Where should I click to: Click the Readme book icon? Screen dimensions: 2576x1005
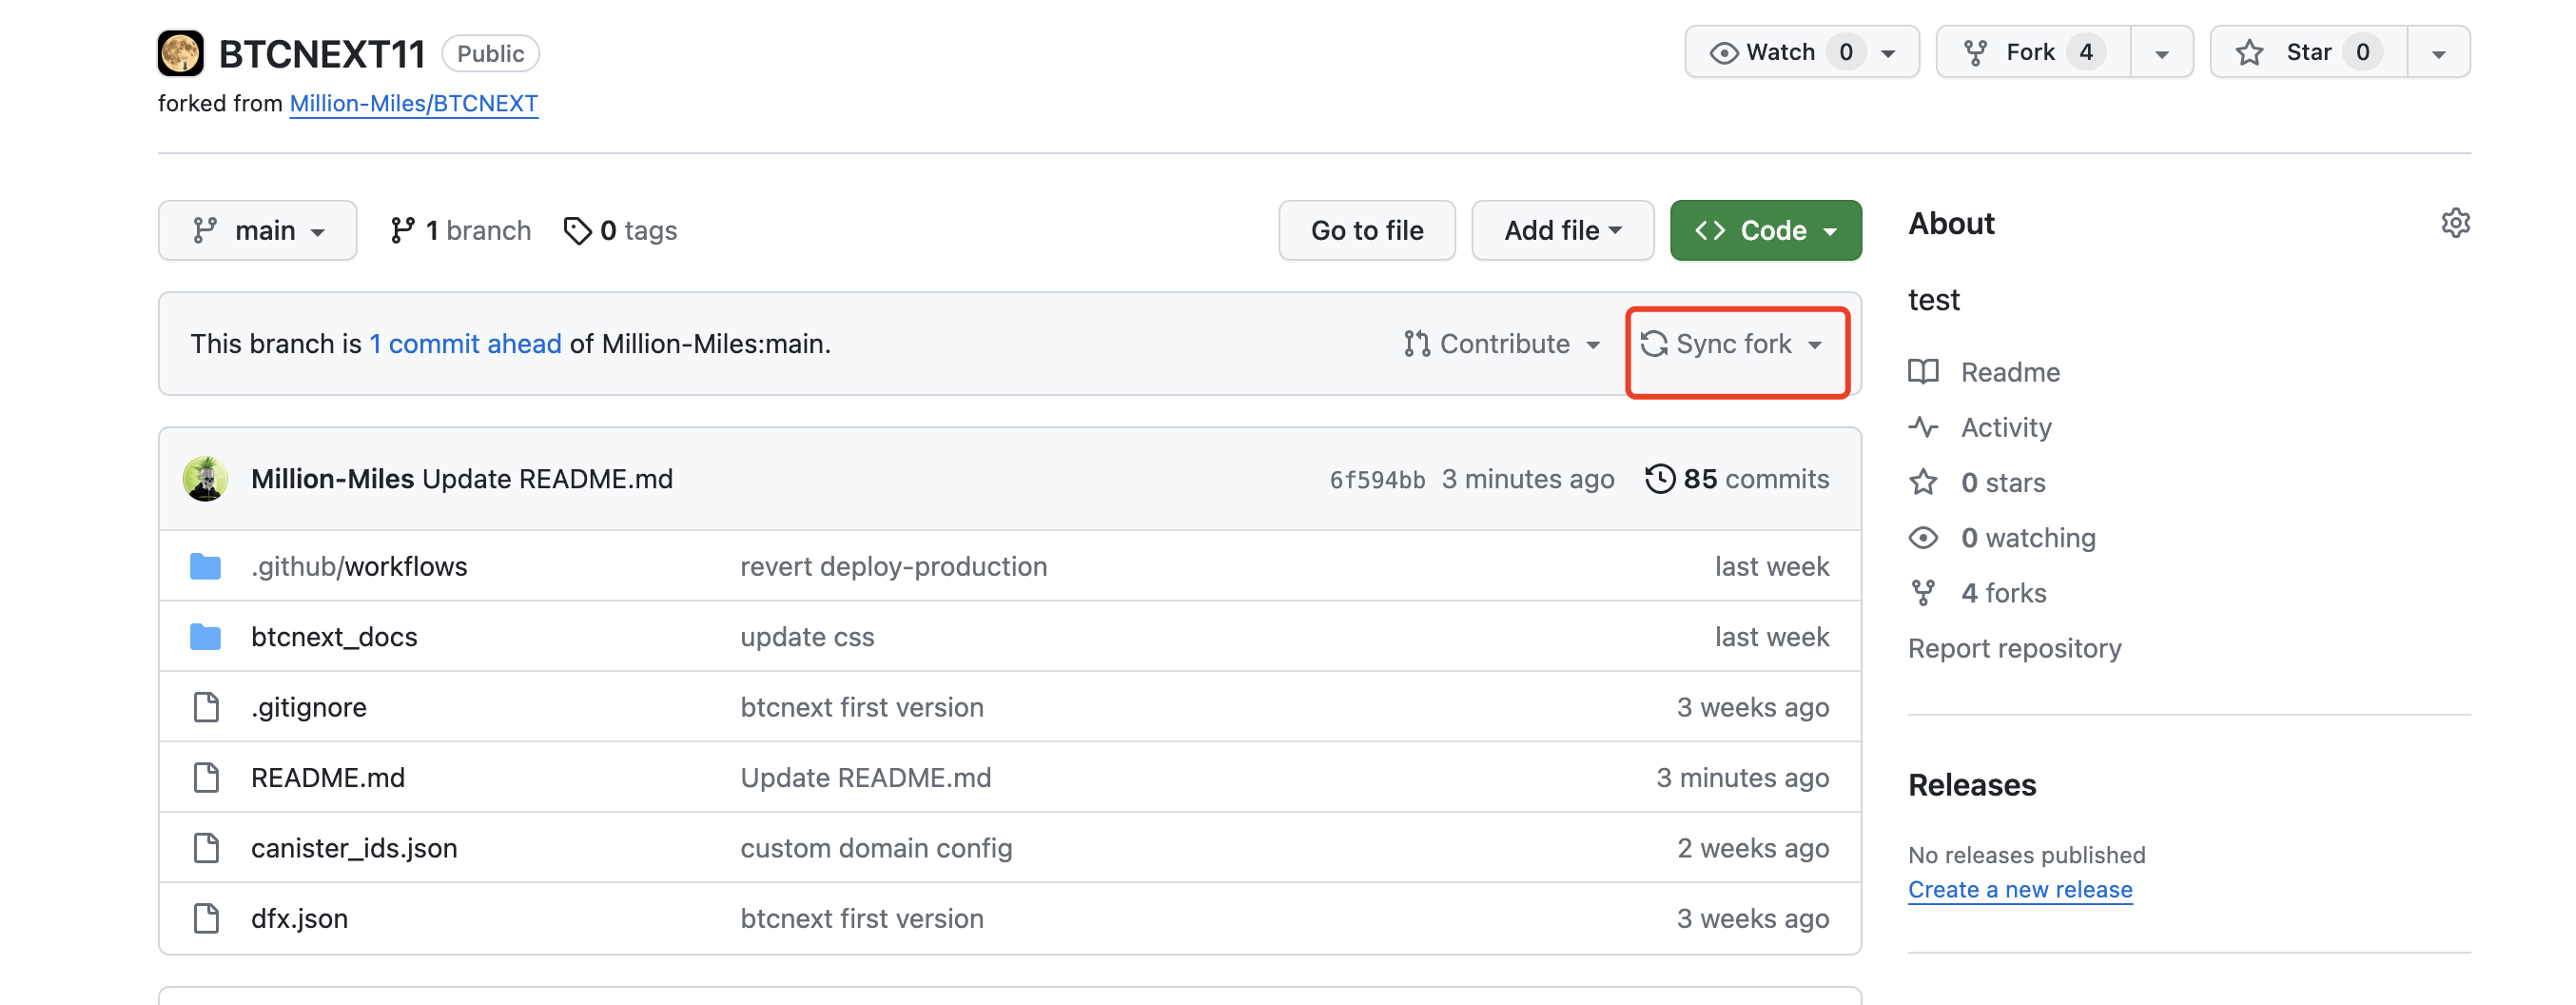tap(1923, 372)
